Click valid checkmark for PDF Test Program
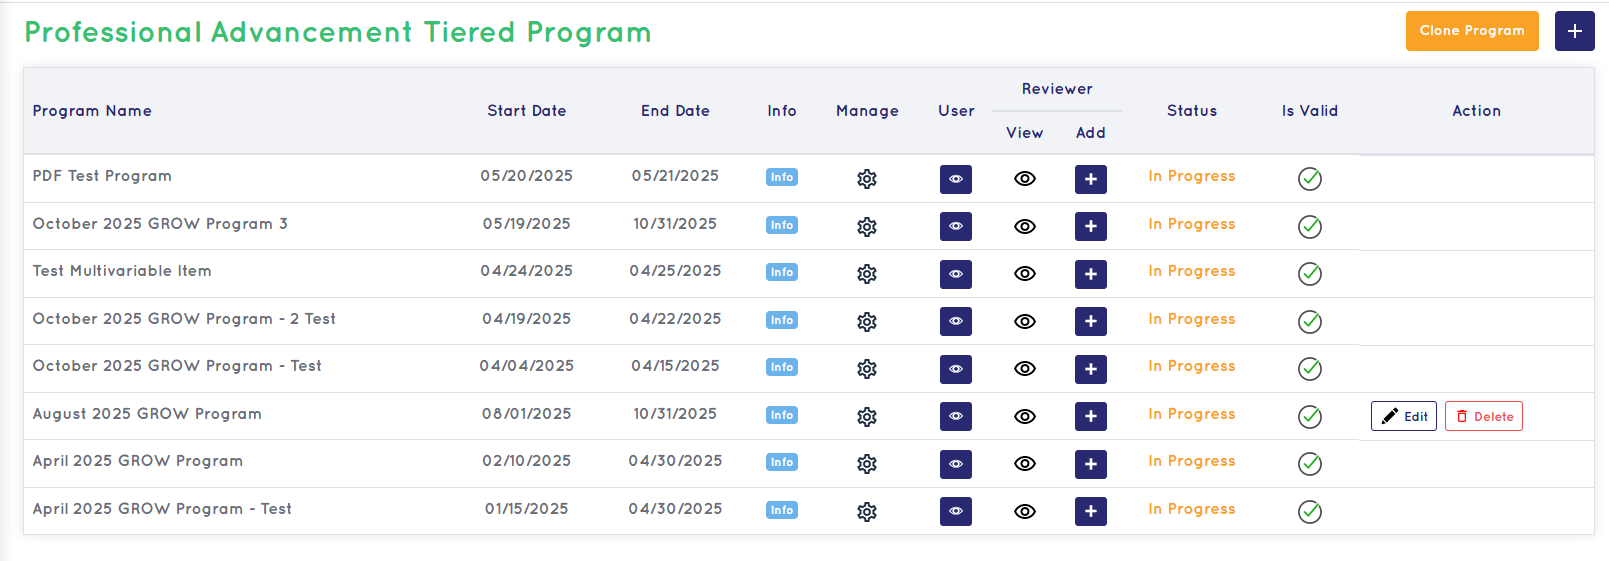The image size is (1609, 561). pos(1310,179)
